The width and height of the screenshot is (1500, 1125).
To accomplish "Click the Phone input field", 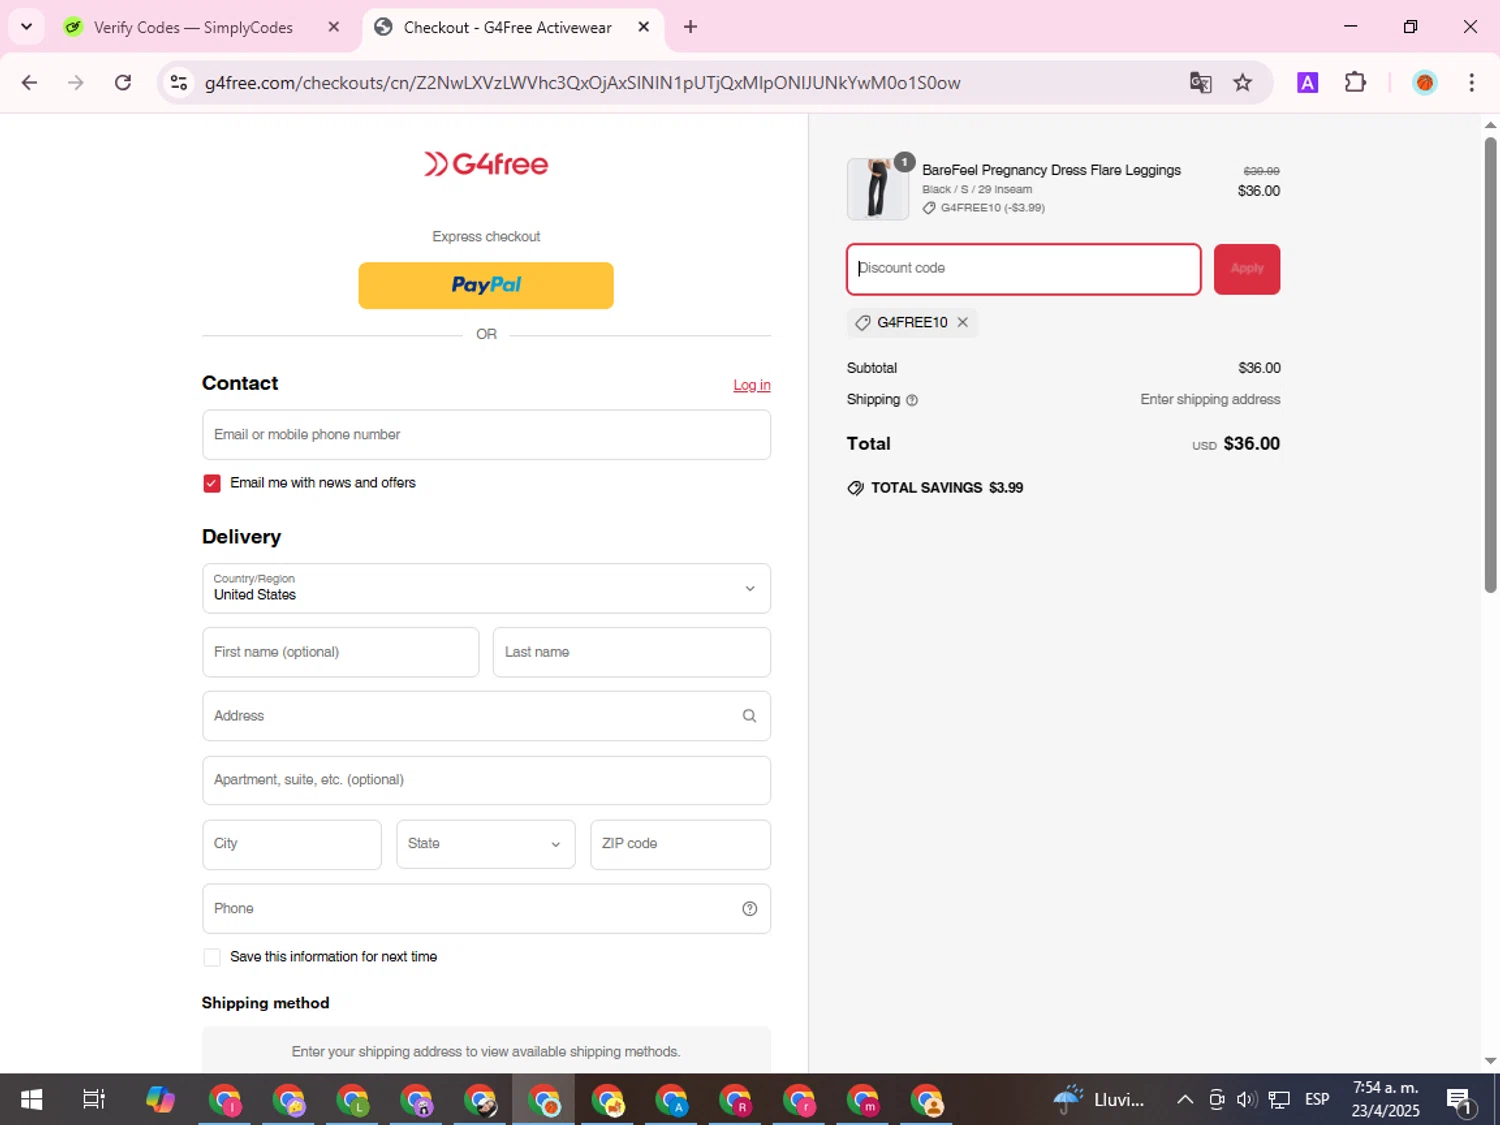I will click(x=486, y=908).
